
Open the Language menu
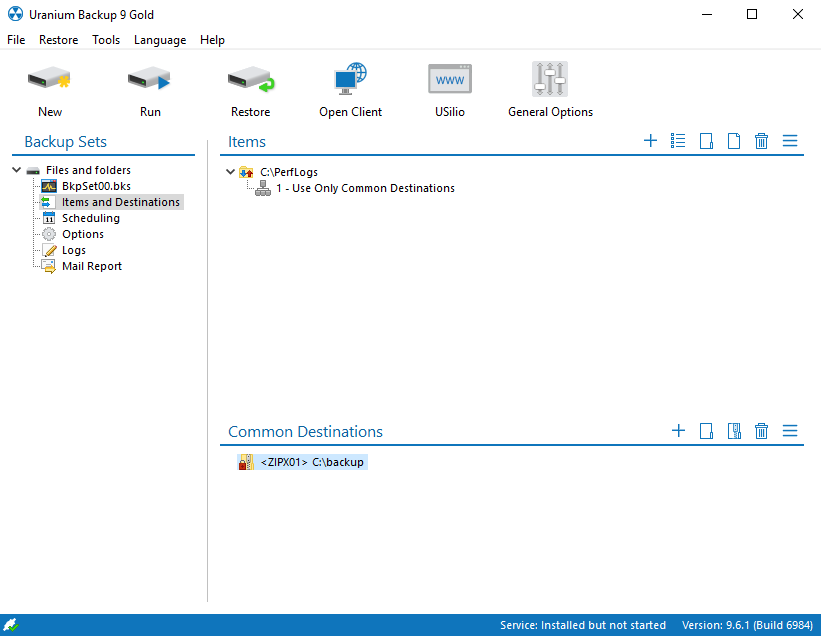tap(160, 40)
